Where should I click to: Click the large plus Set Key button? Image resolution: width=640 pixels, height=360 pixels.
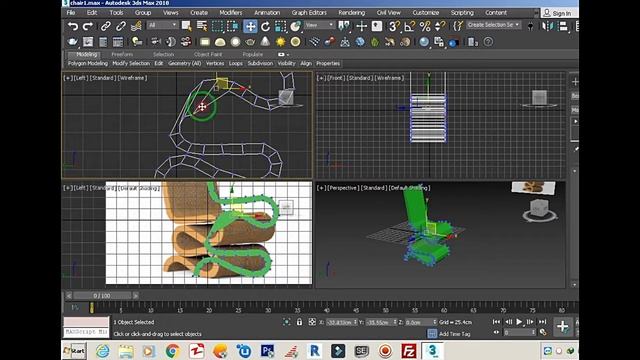point(562,327)
